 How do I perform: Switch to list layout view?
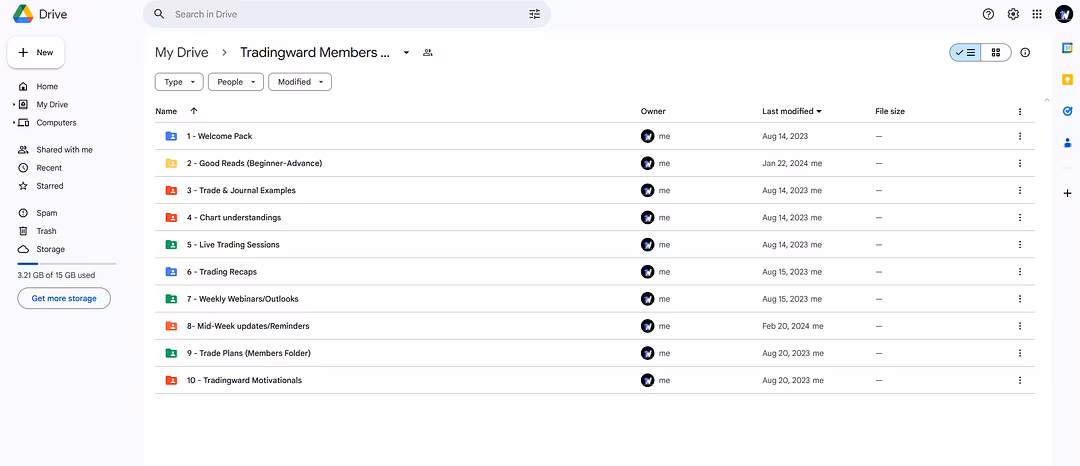pyautogui.click(x=965, y=53)
